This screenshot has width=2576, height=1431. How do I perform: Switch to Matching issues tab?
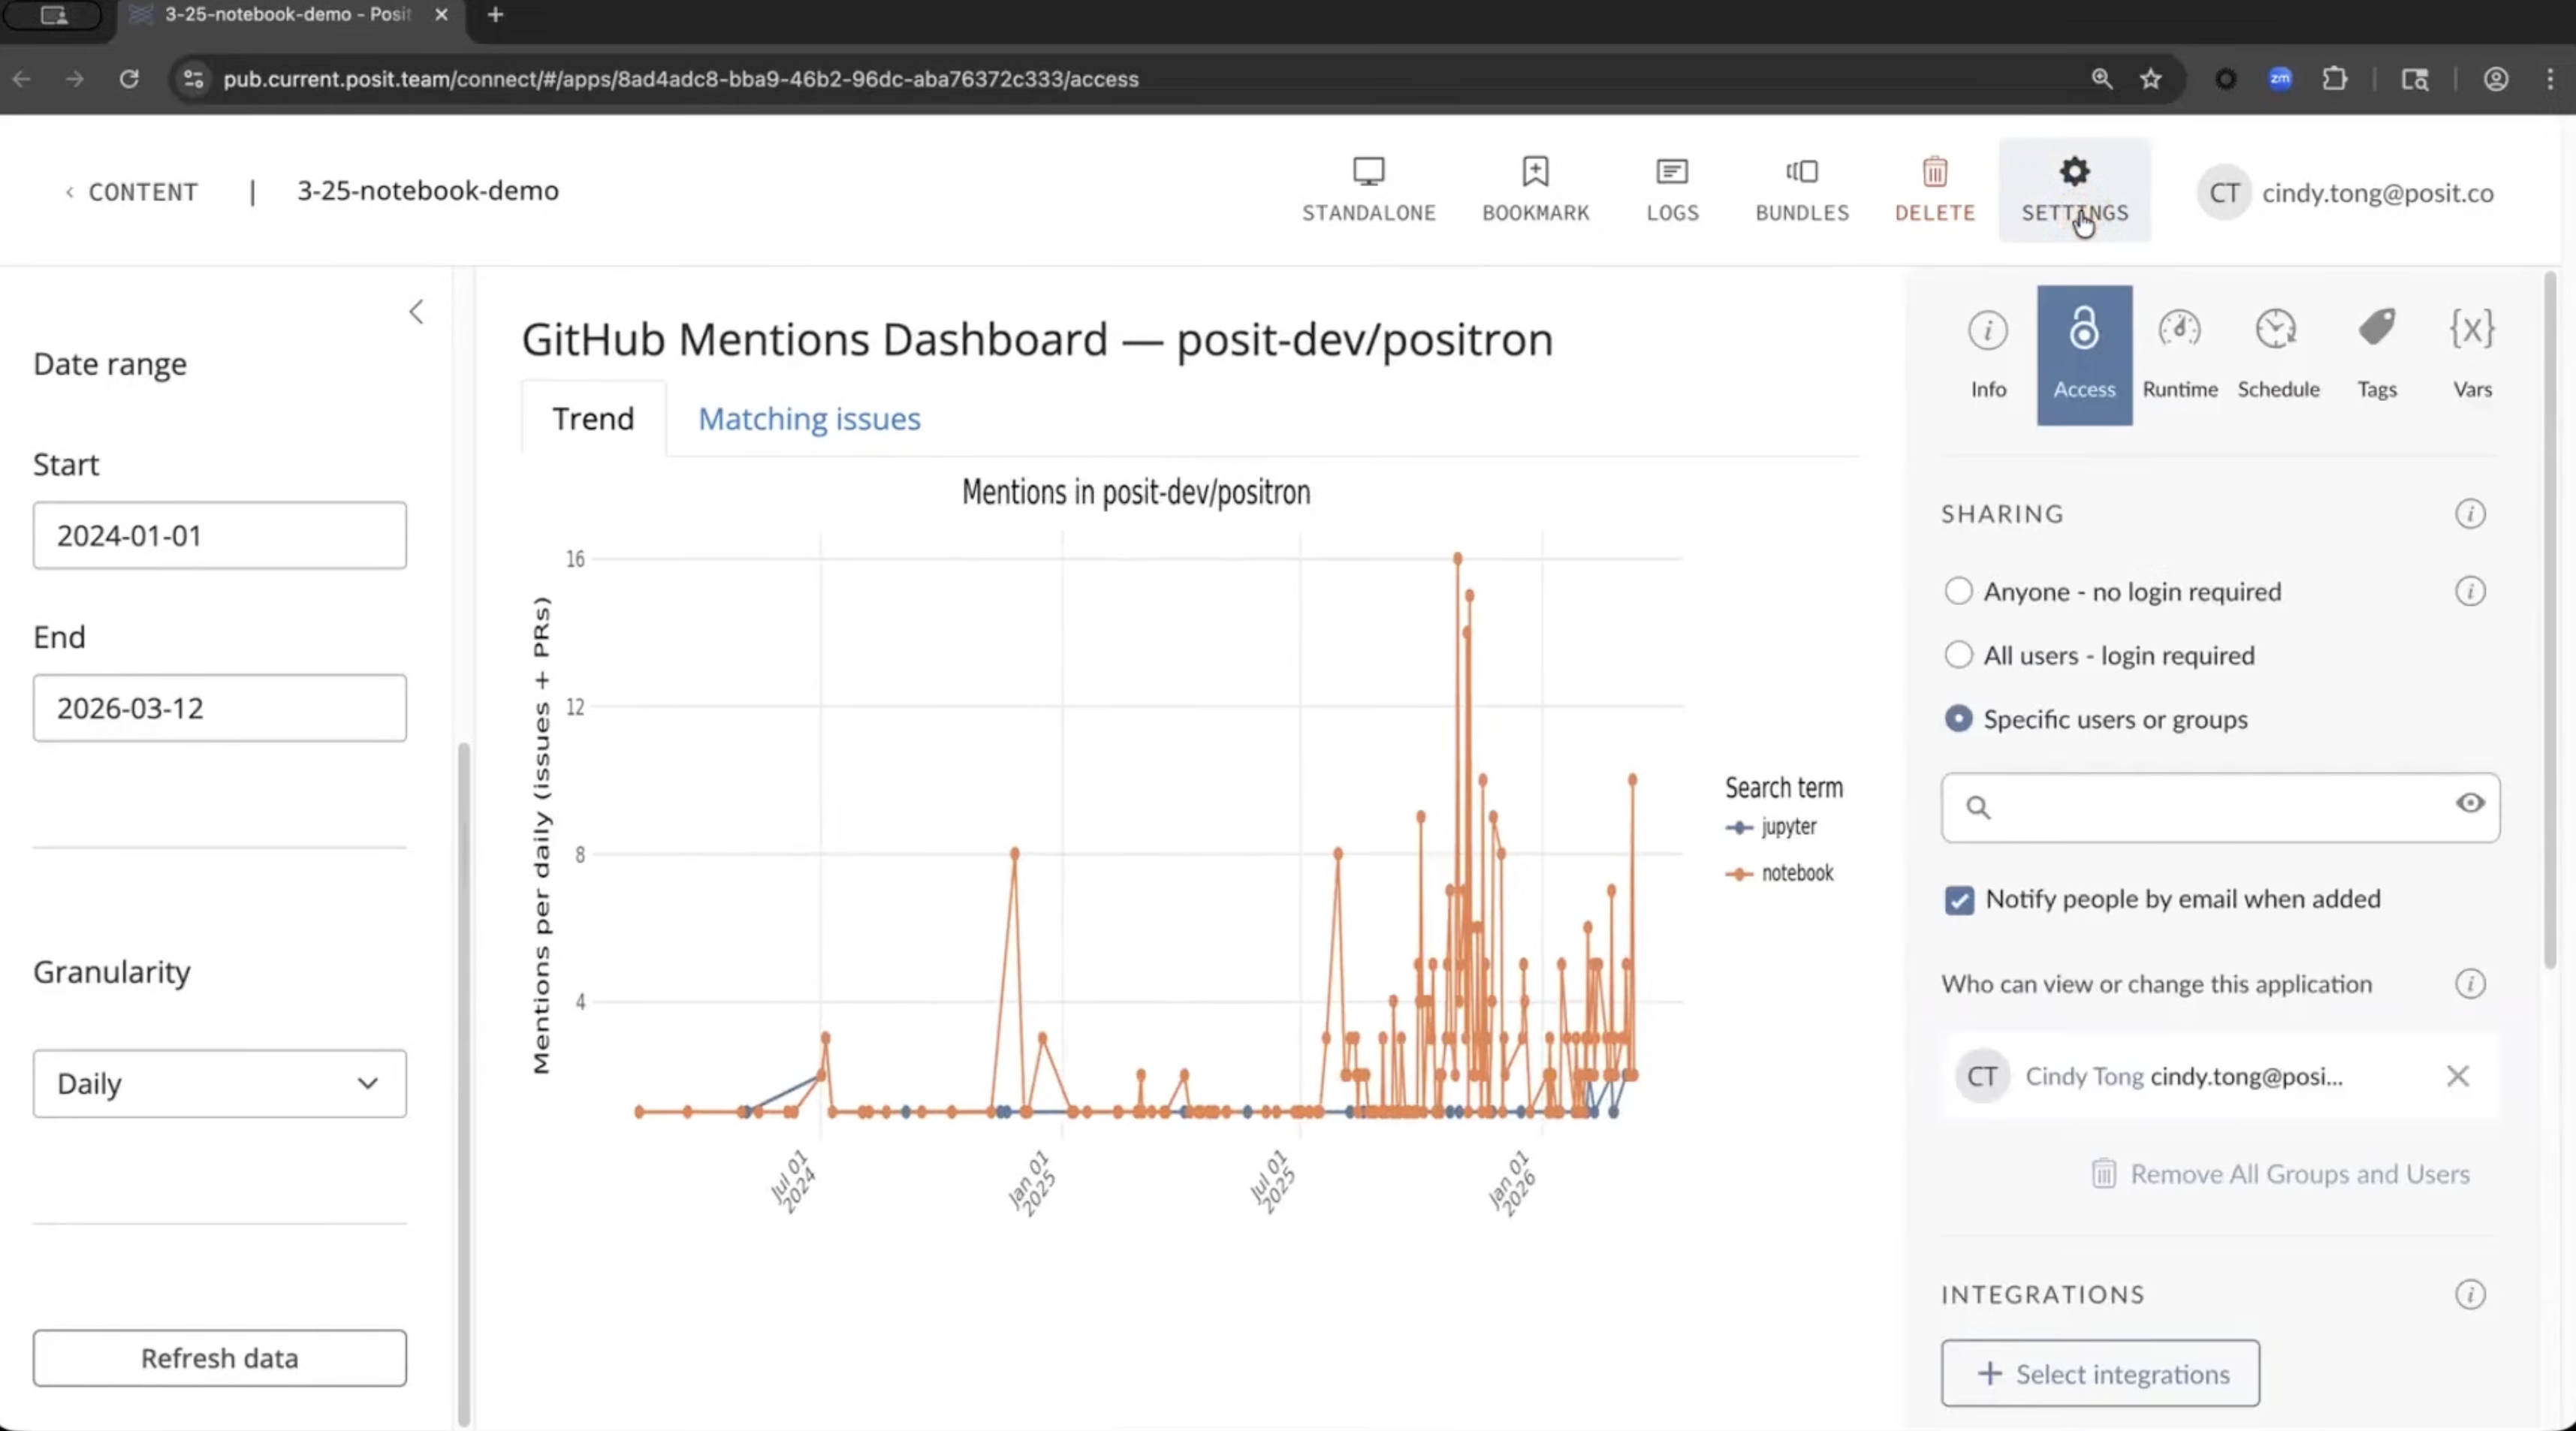click(x=808, y=419)
